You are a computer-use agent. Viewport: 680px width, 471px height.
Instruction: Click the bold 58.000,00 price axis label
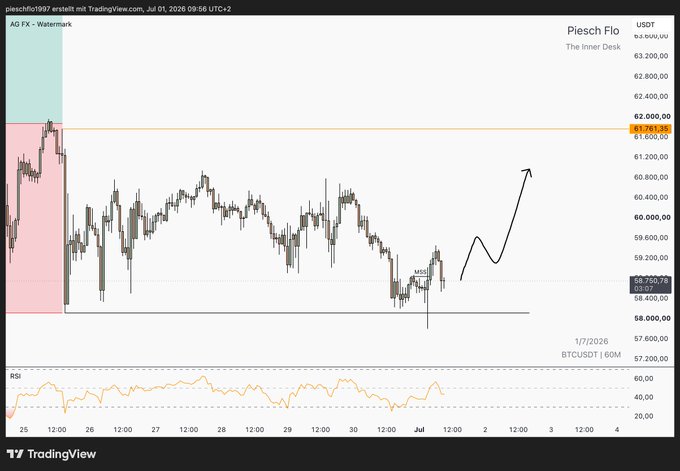tap(652, 318)
